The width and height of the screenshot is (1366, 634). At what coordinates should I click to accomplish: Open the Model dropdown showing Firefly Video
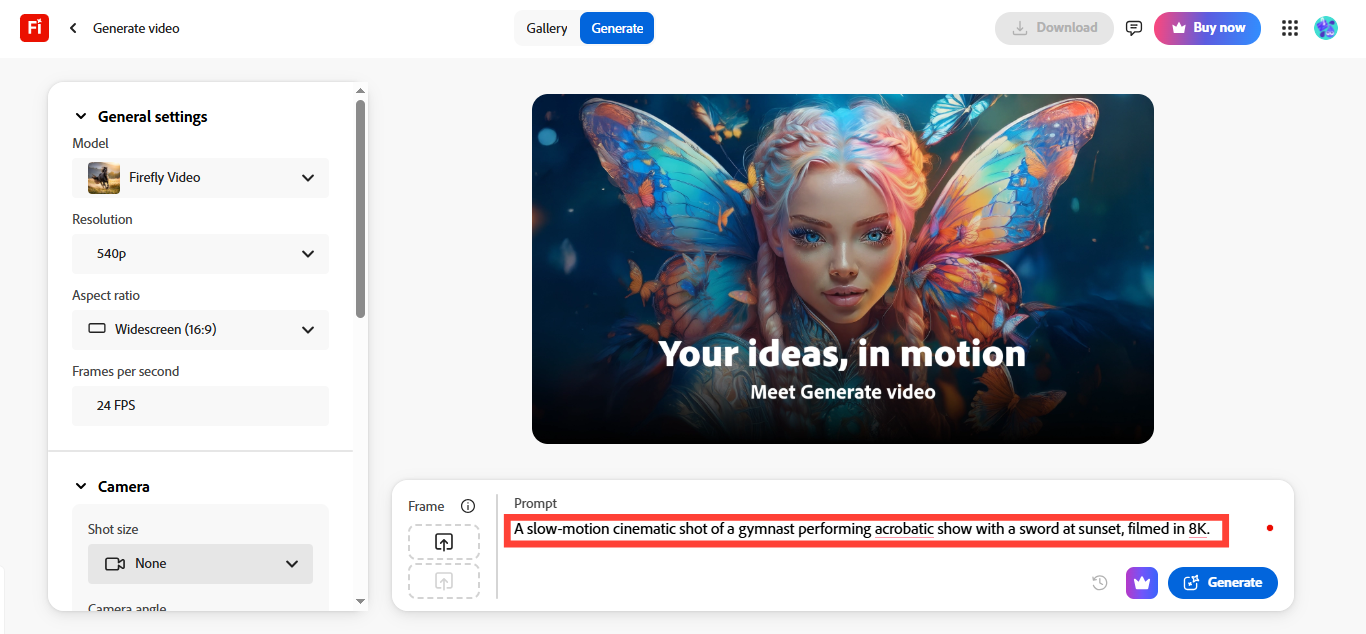tap(200, 177)
